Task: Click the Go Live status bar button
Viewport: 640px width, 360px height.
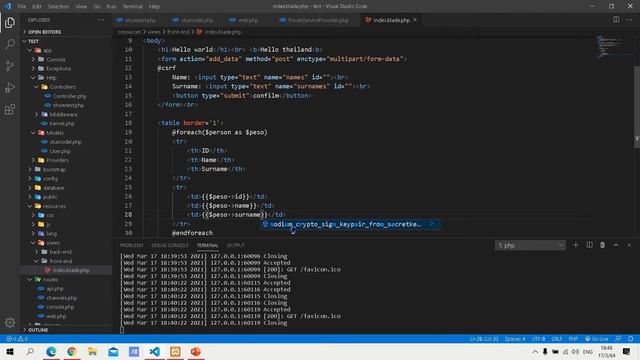Action: tap(596, 339)
